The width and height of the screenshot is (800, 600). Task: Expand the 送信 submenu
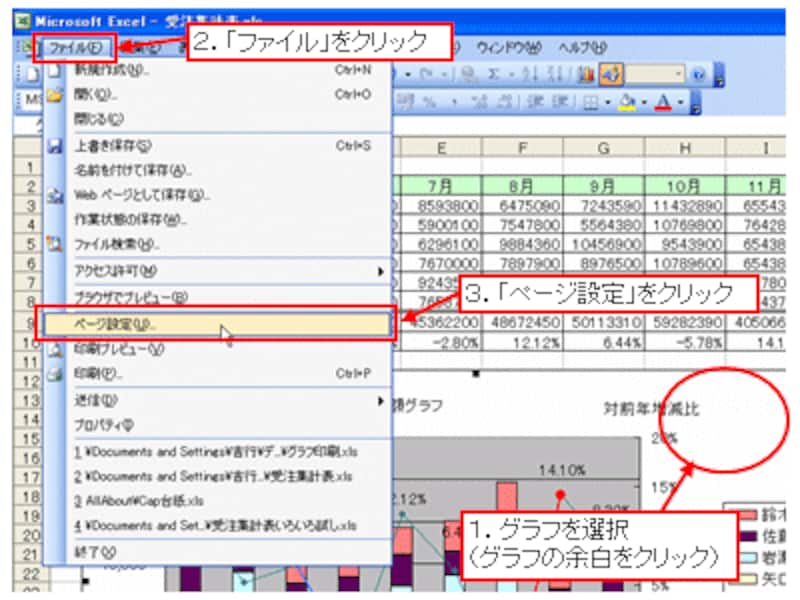tap(380, 400)
